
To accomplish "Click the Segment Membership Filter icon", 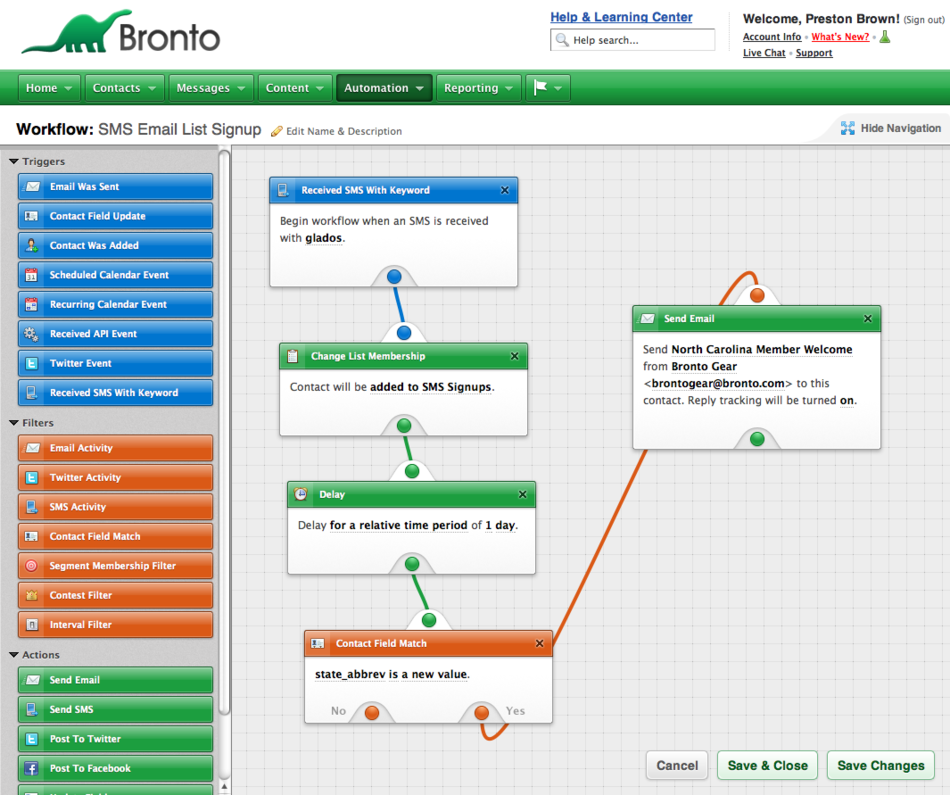I will click(x=32, y=566).
